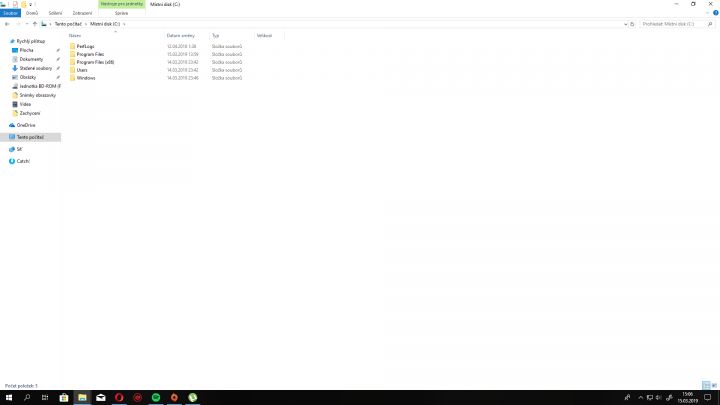Collapse the ribbon with the small chevron
Screen dimensions: 720x405
pyautogui.click(x=708, y=13)
